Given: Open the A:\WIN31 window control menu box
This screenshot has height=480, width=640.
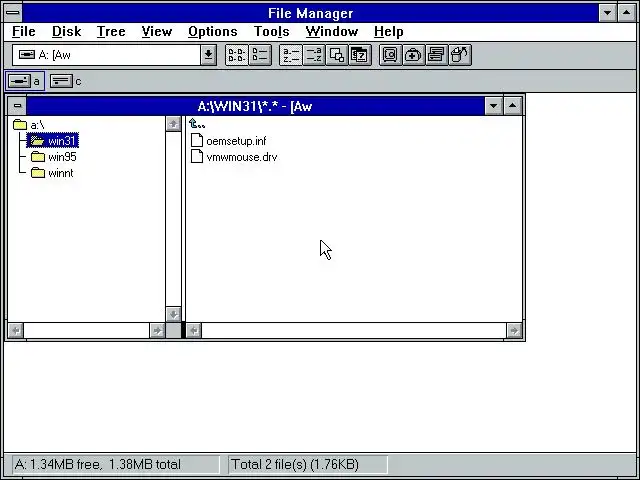Looking at the screenshot, I should [x=17, y=106].
